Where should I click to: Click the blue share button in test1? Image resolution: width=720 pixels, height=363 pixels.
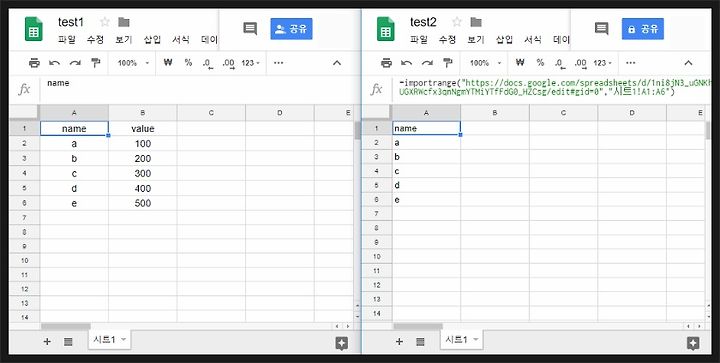(291, 29)
